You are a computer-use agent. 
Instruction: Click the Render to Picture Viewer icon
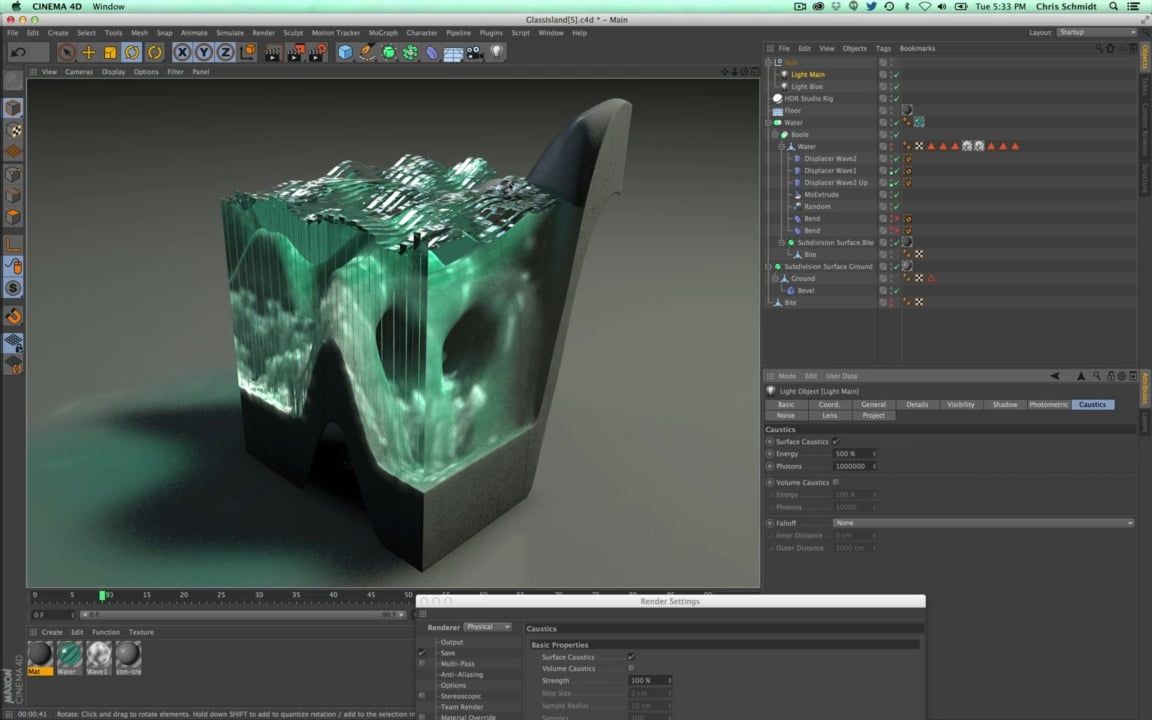295,52
